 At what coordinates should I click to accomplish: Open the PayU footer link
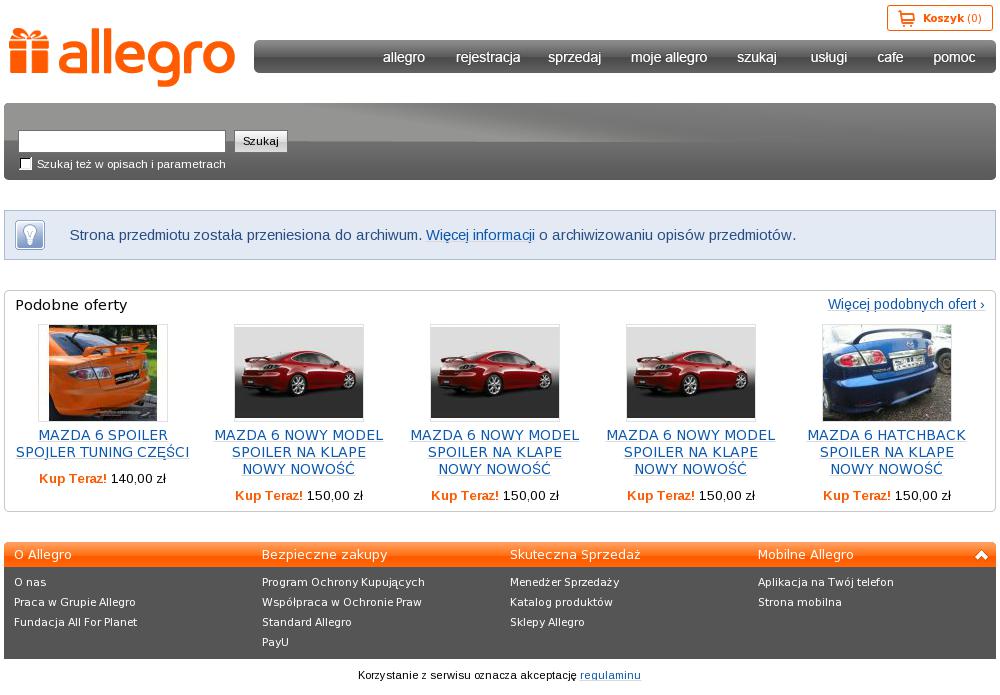275,642
